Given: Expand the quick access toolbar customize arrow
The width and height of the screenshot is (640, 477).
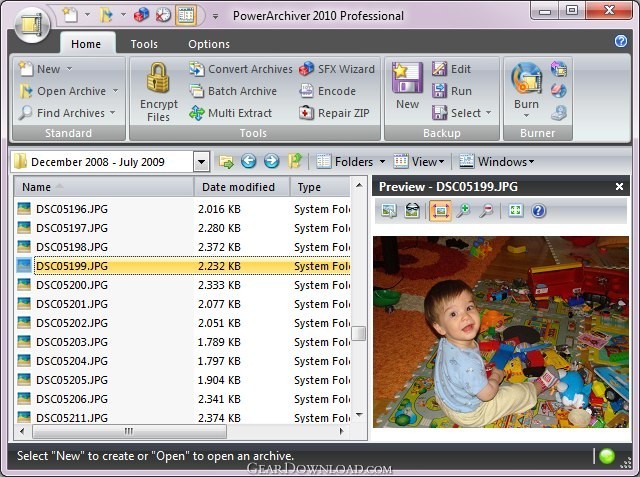Looking at the screenshot, I should tap(215, 16).
